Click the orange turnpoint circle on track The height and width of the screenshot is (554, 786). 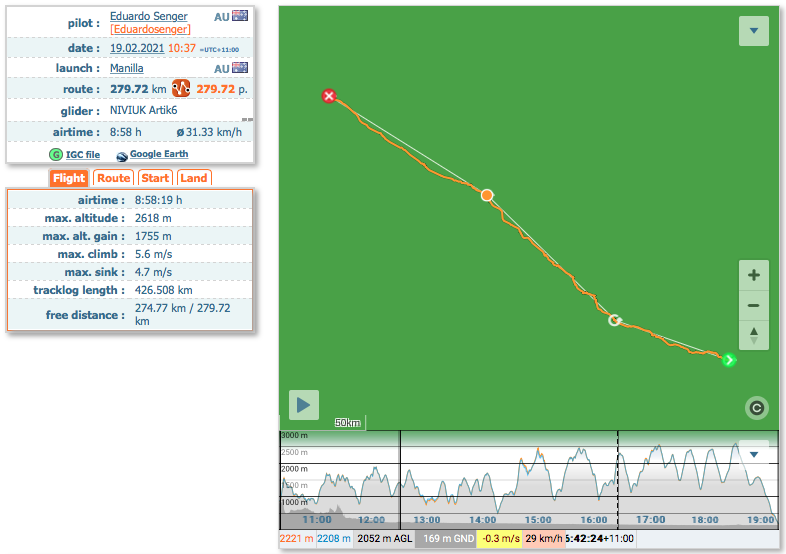[487, 195]
